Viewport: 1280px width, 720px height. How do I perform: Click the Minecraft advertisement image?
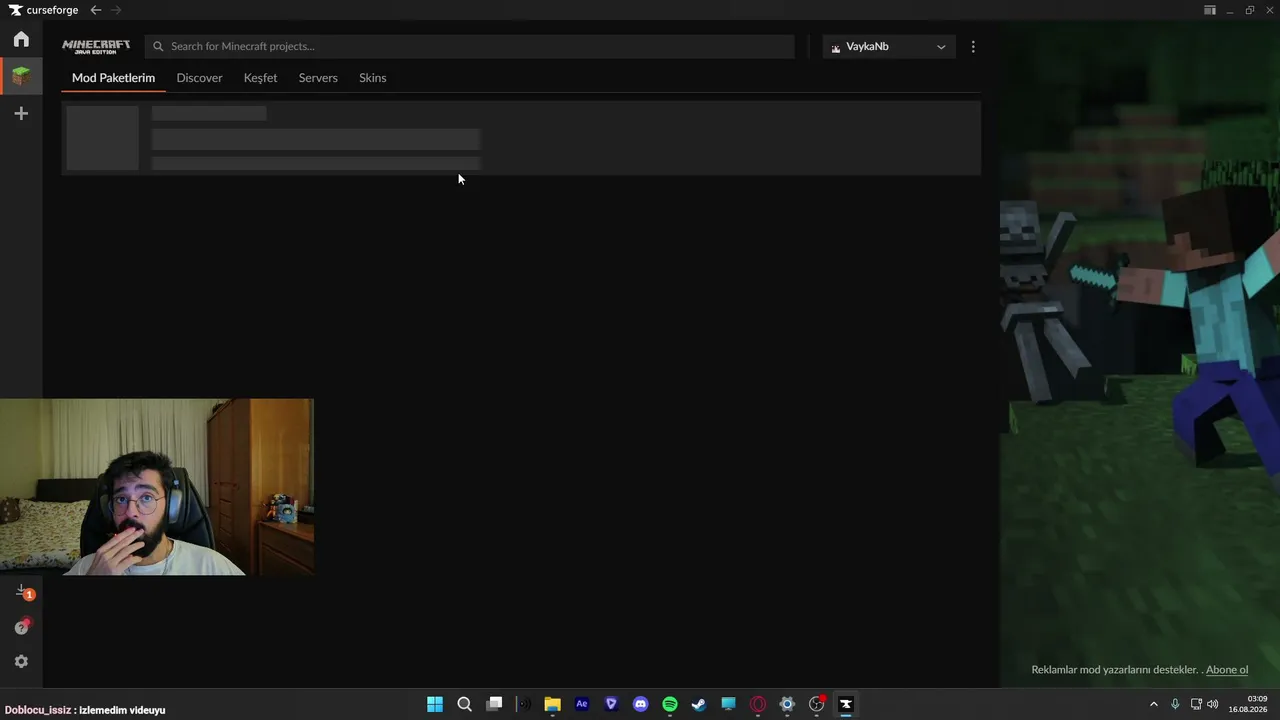(x=1140, y=355)
